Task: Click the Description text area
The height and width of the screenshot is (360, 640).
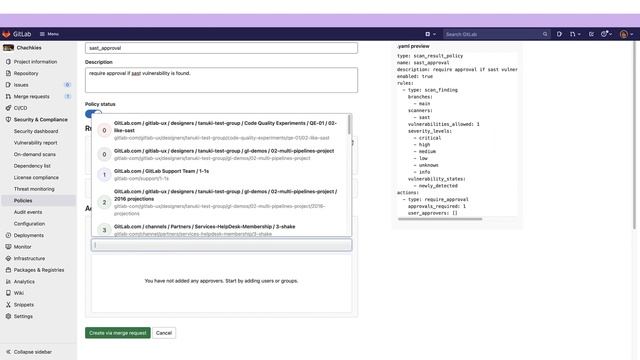Action: [x=221, y=80]
